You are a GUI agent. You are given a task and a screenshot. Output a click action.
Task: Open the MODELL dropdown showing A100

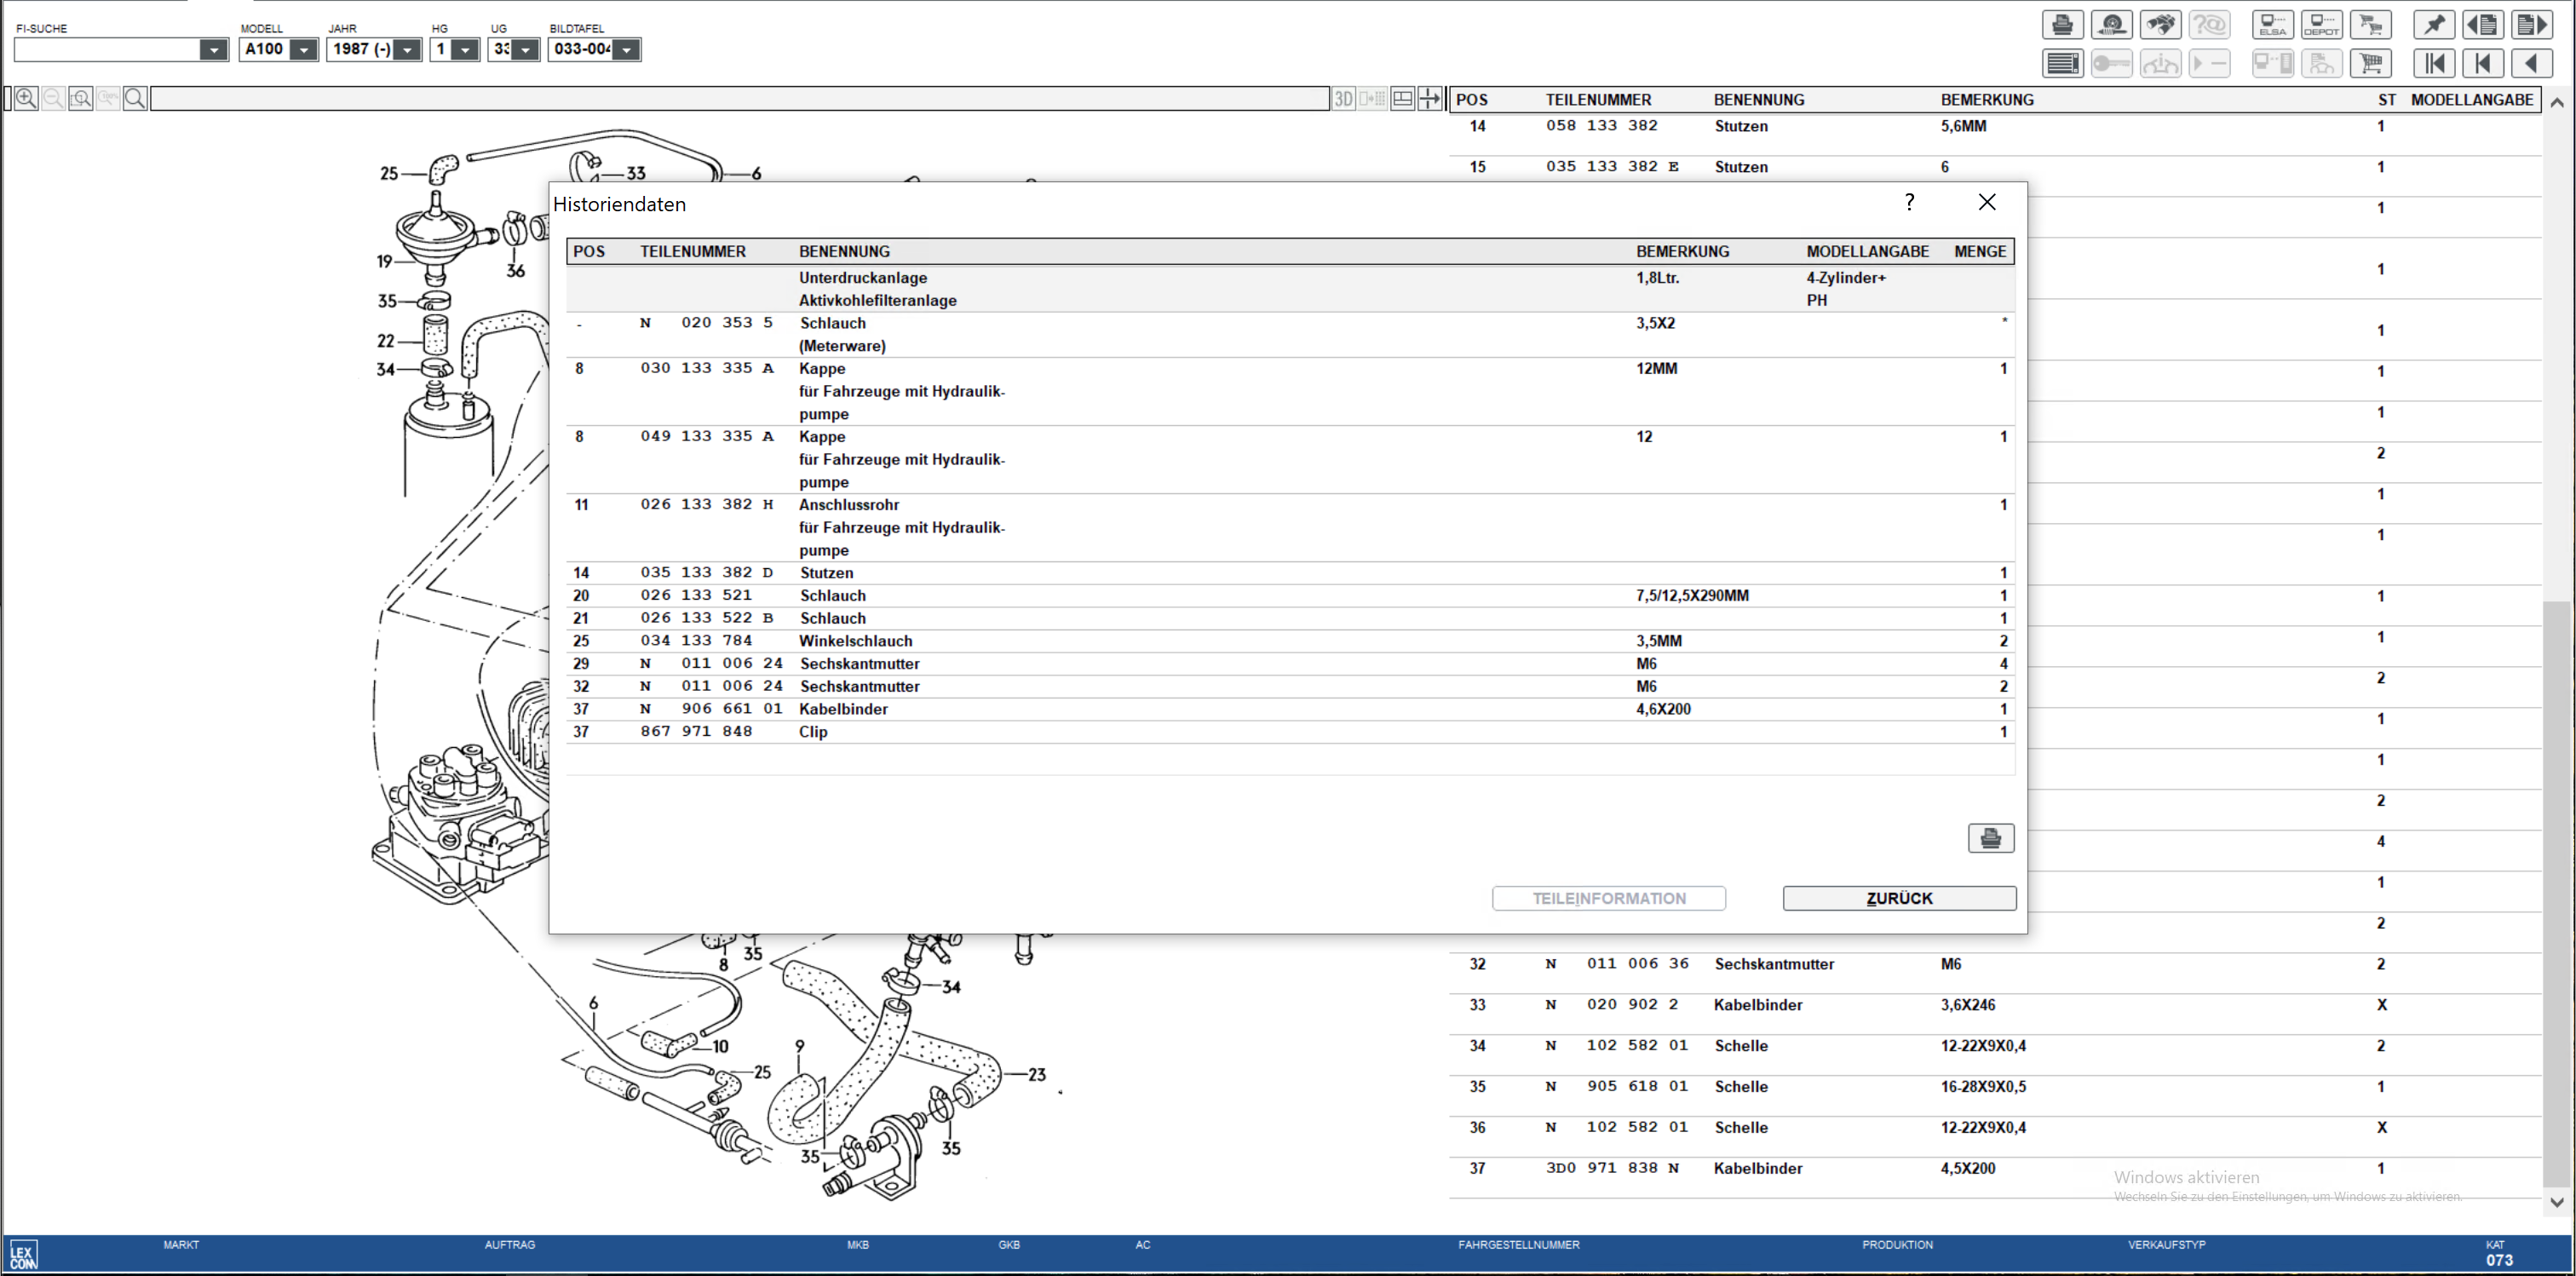(x=303, y=50)
